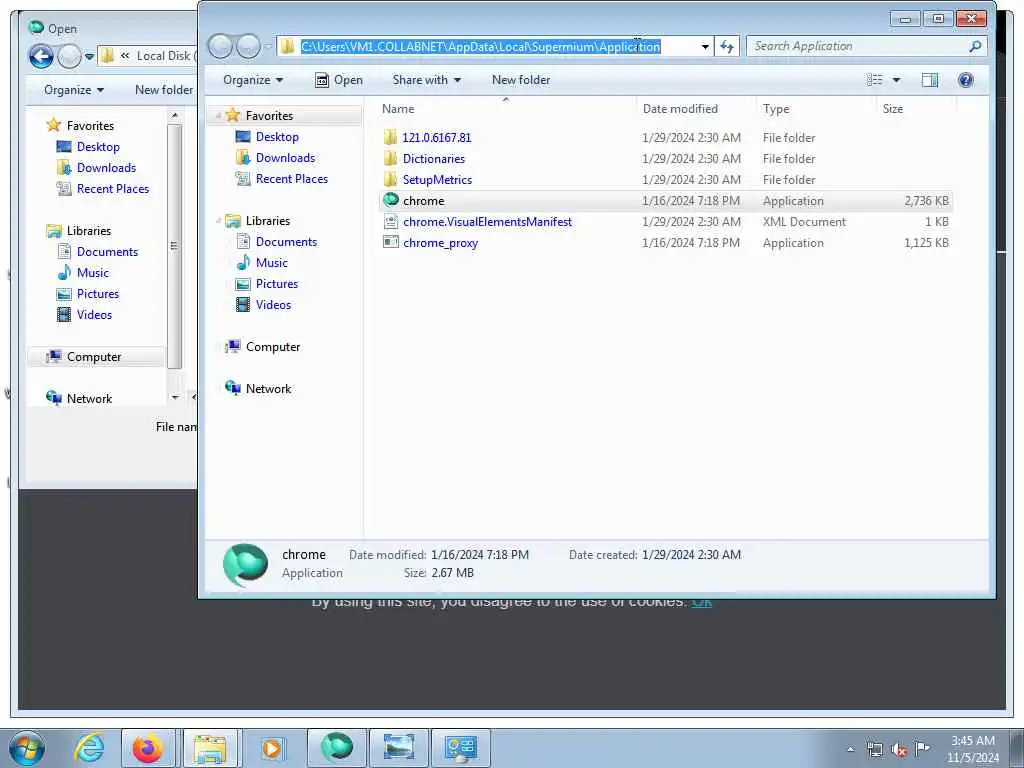Switch to Supermium taskbar icon
Image resolution: width=1024 pixels, height=768 pixels.
(336, 748)
